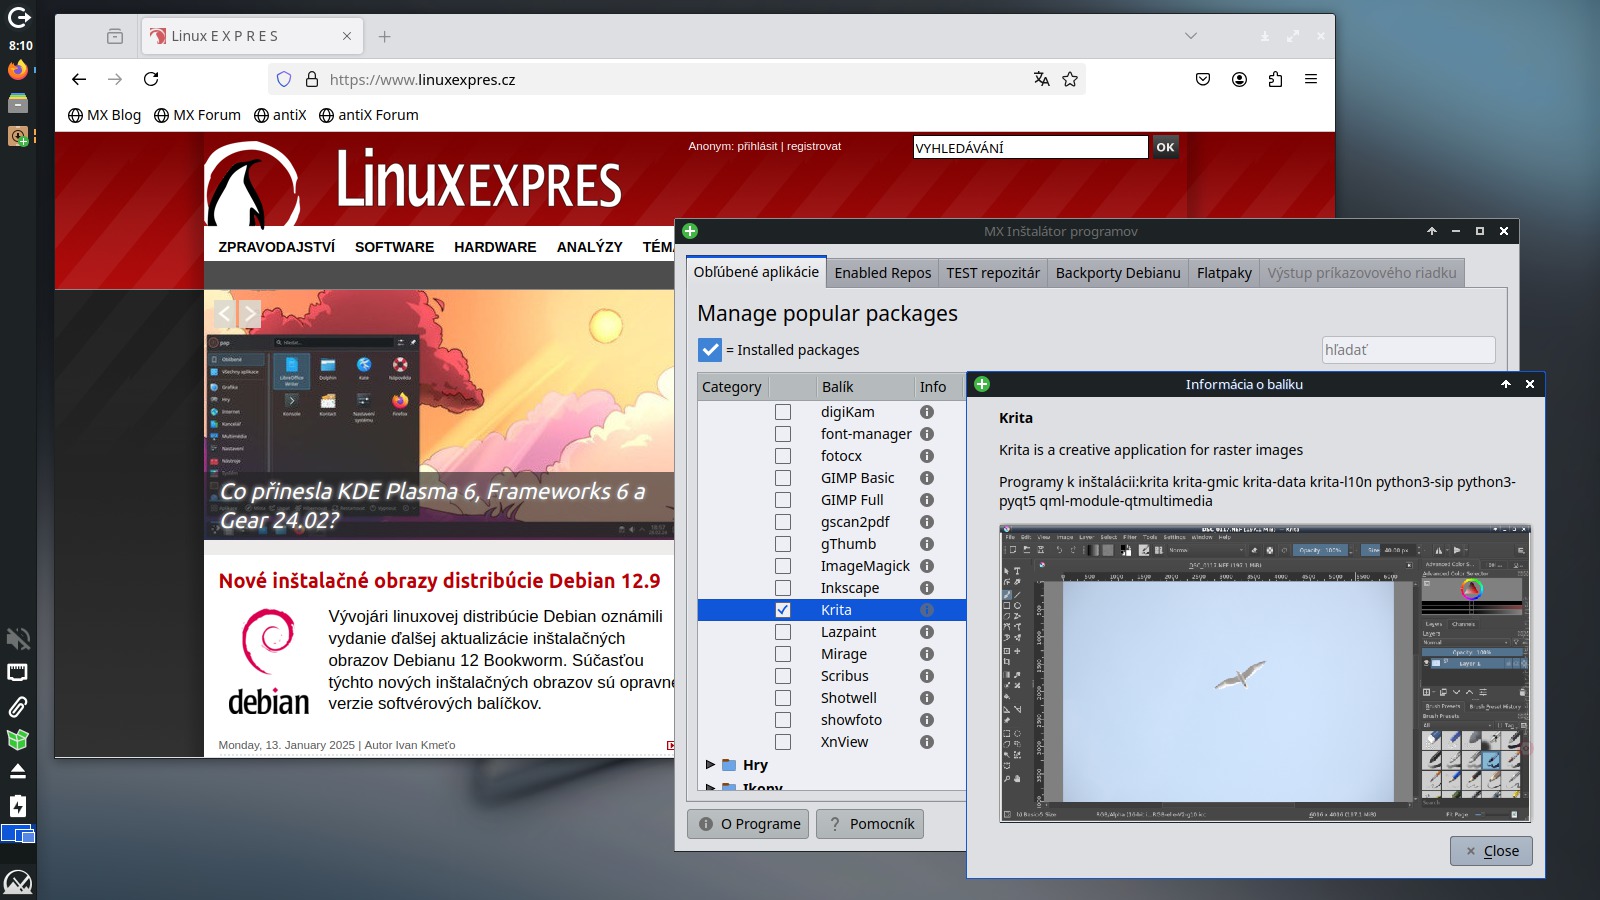This screenshot has height=900, width=1600.
Task: Switch to TEST repozitár tab
Action: 993,273
